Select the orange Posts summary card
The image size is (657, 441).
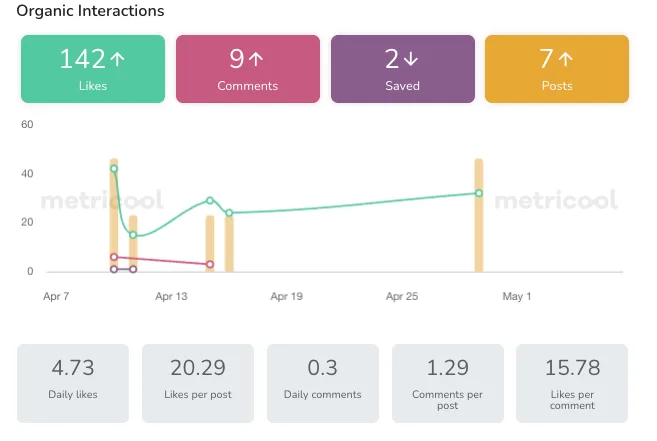[x=557, y=69]
